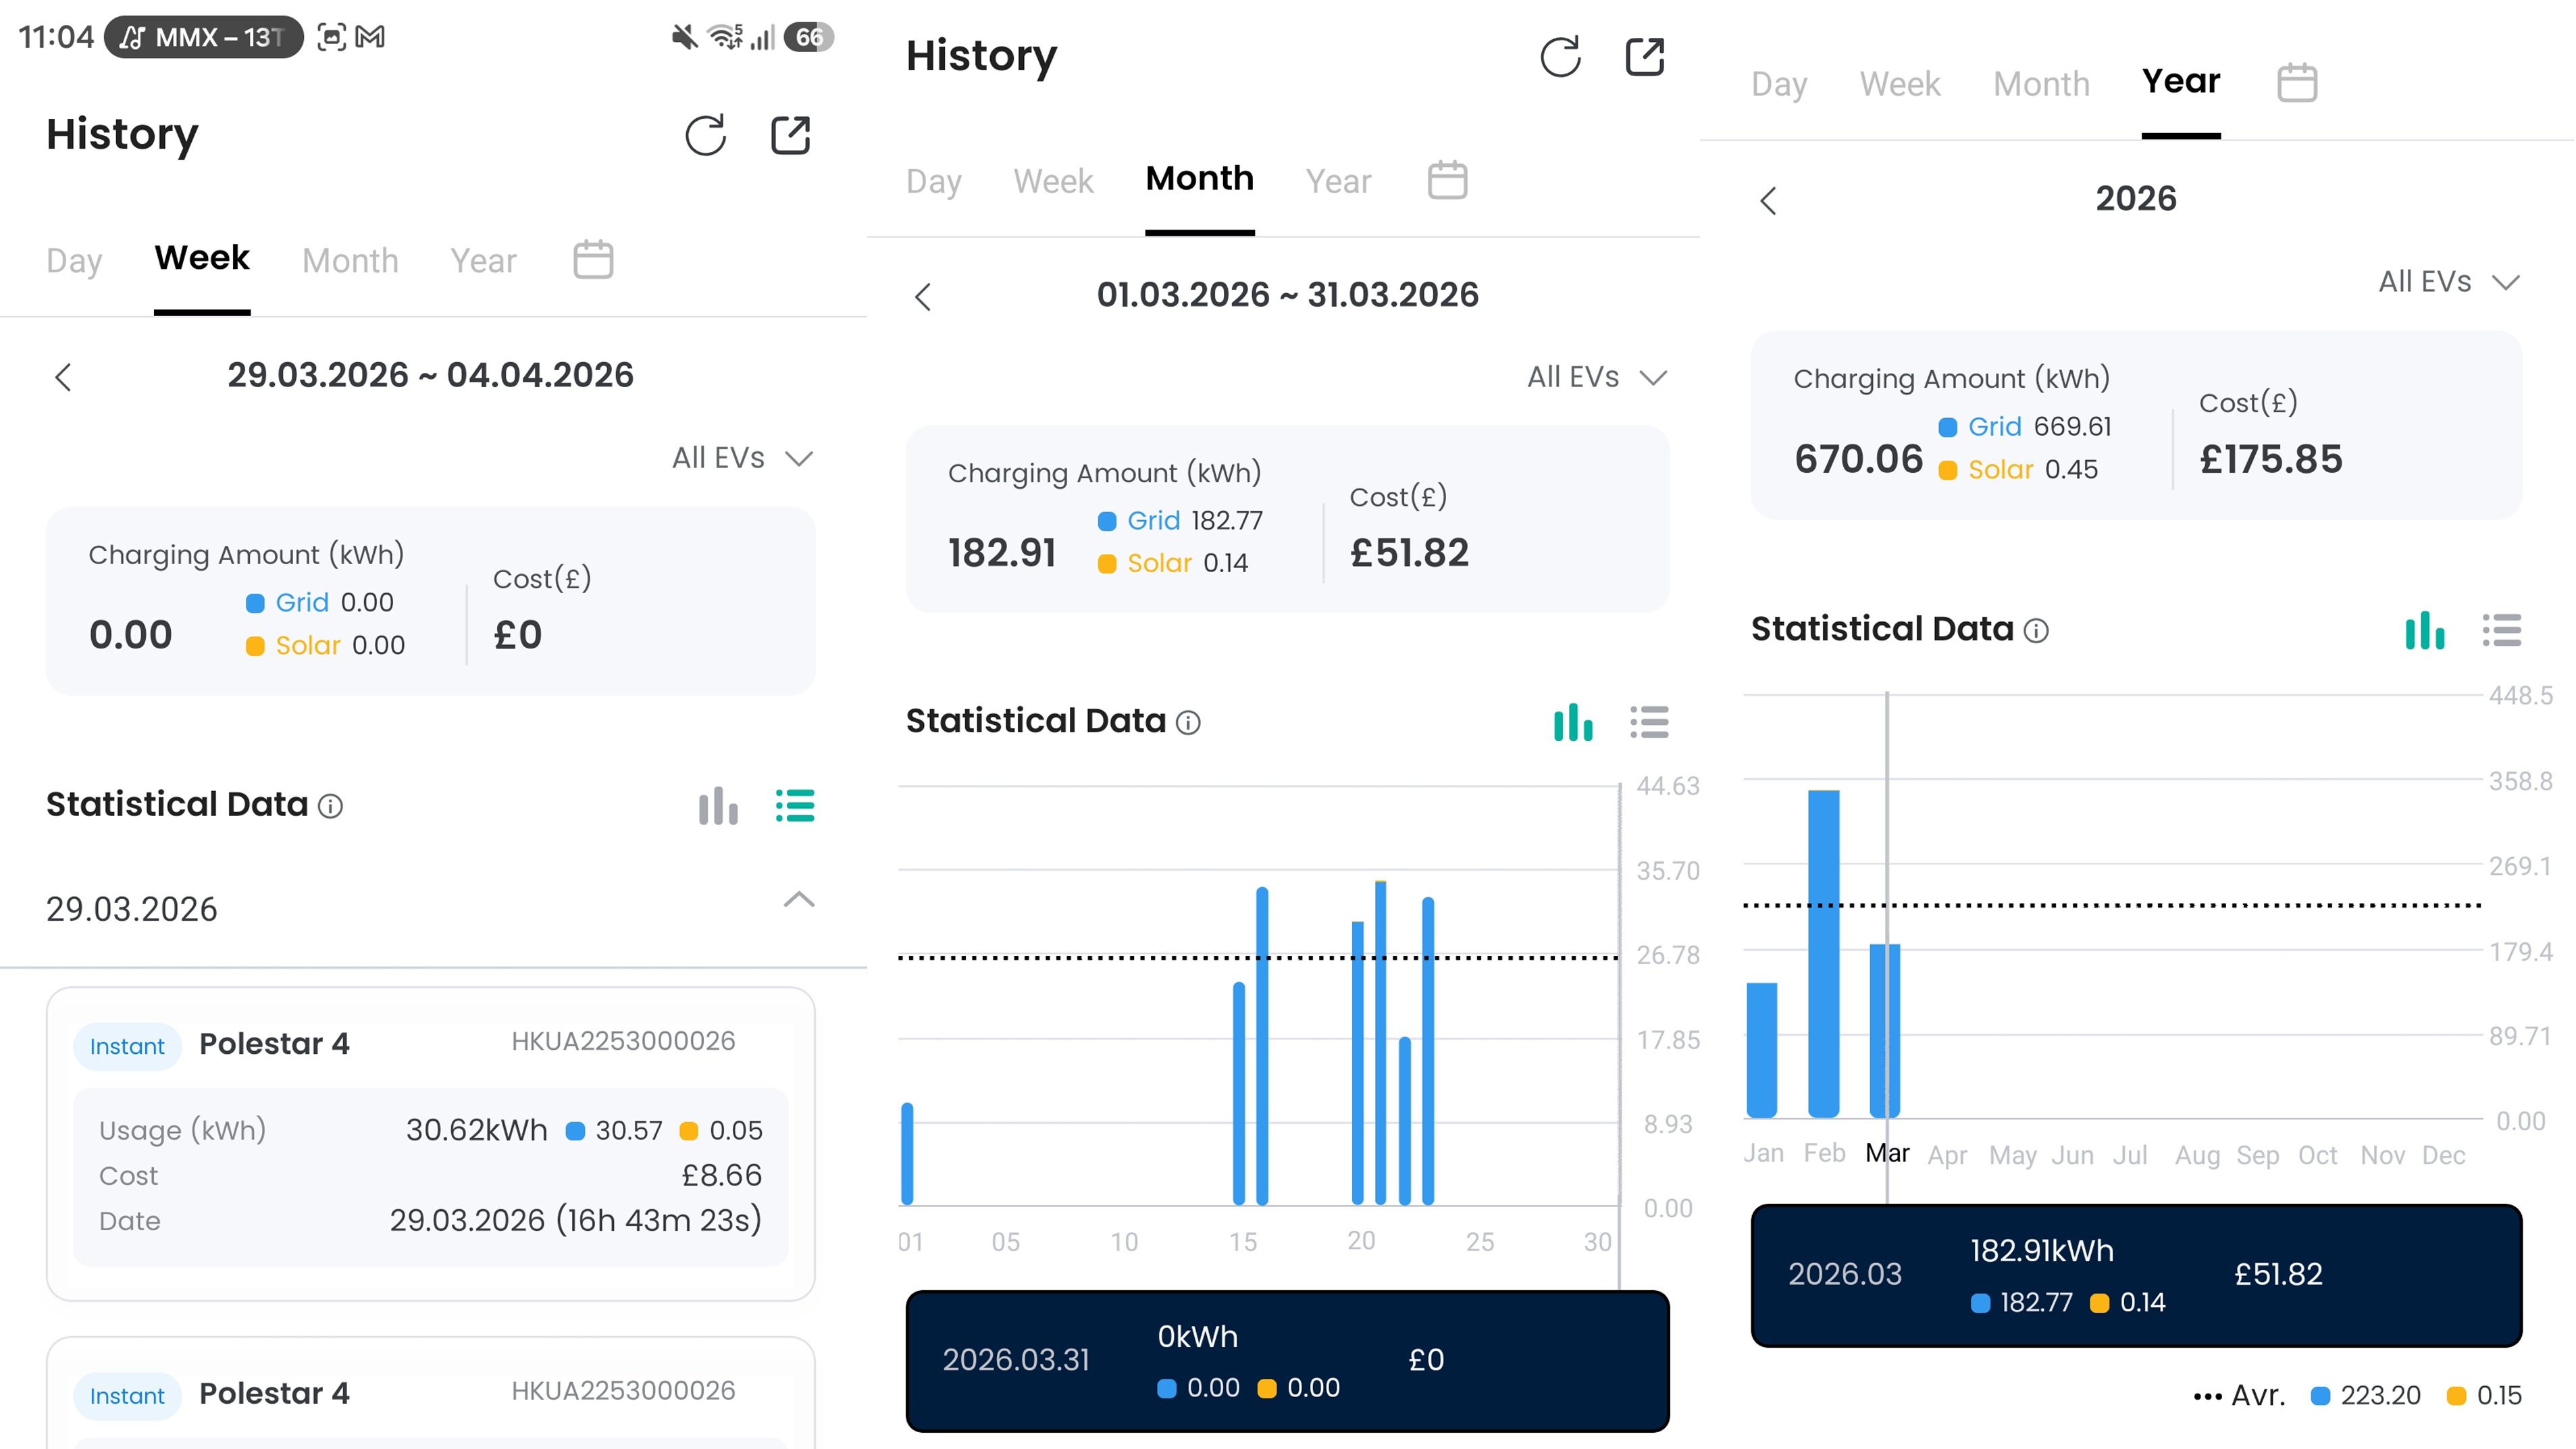The width and height of the screenshot is (2576, 1449).
Task: Click info icon beside Month Statistical Data
Action: click(1188, 722)
